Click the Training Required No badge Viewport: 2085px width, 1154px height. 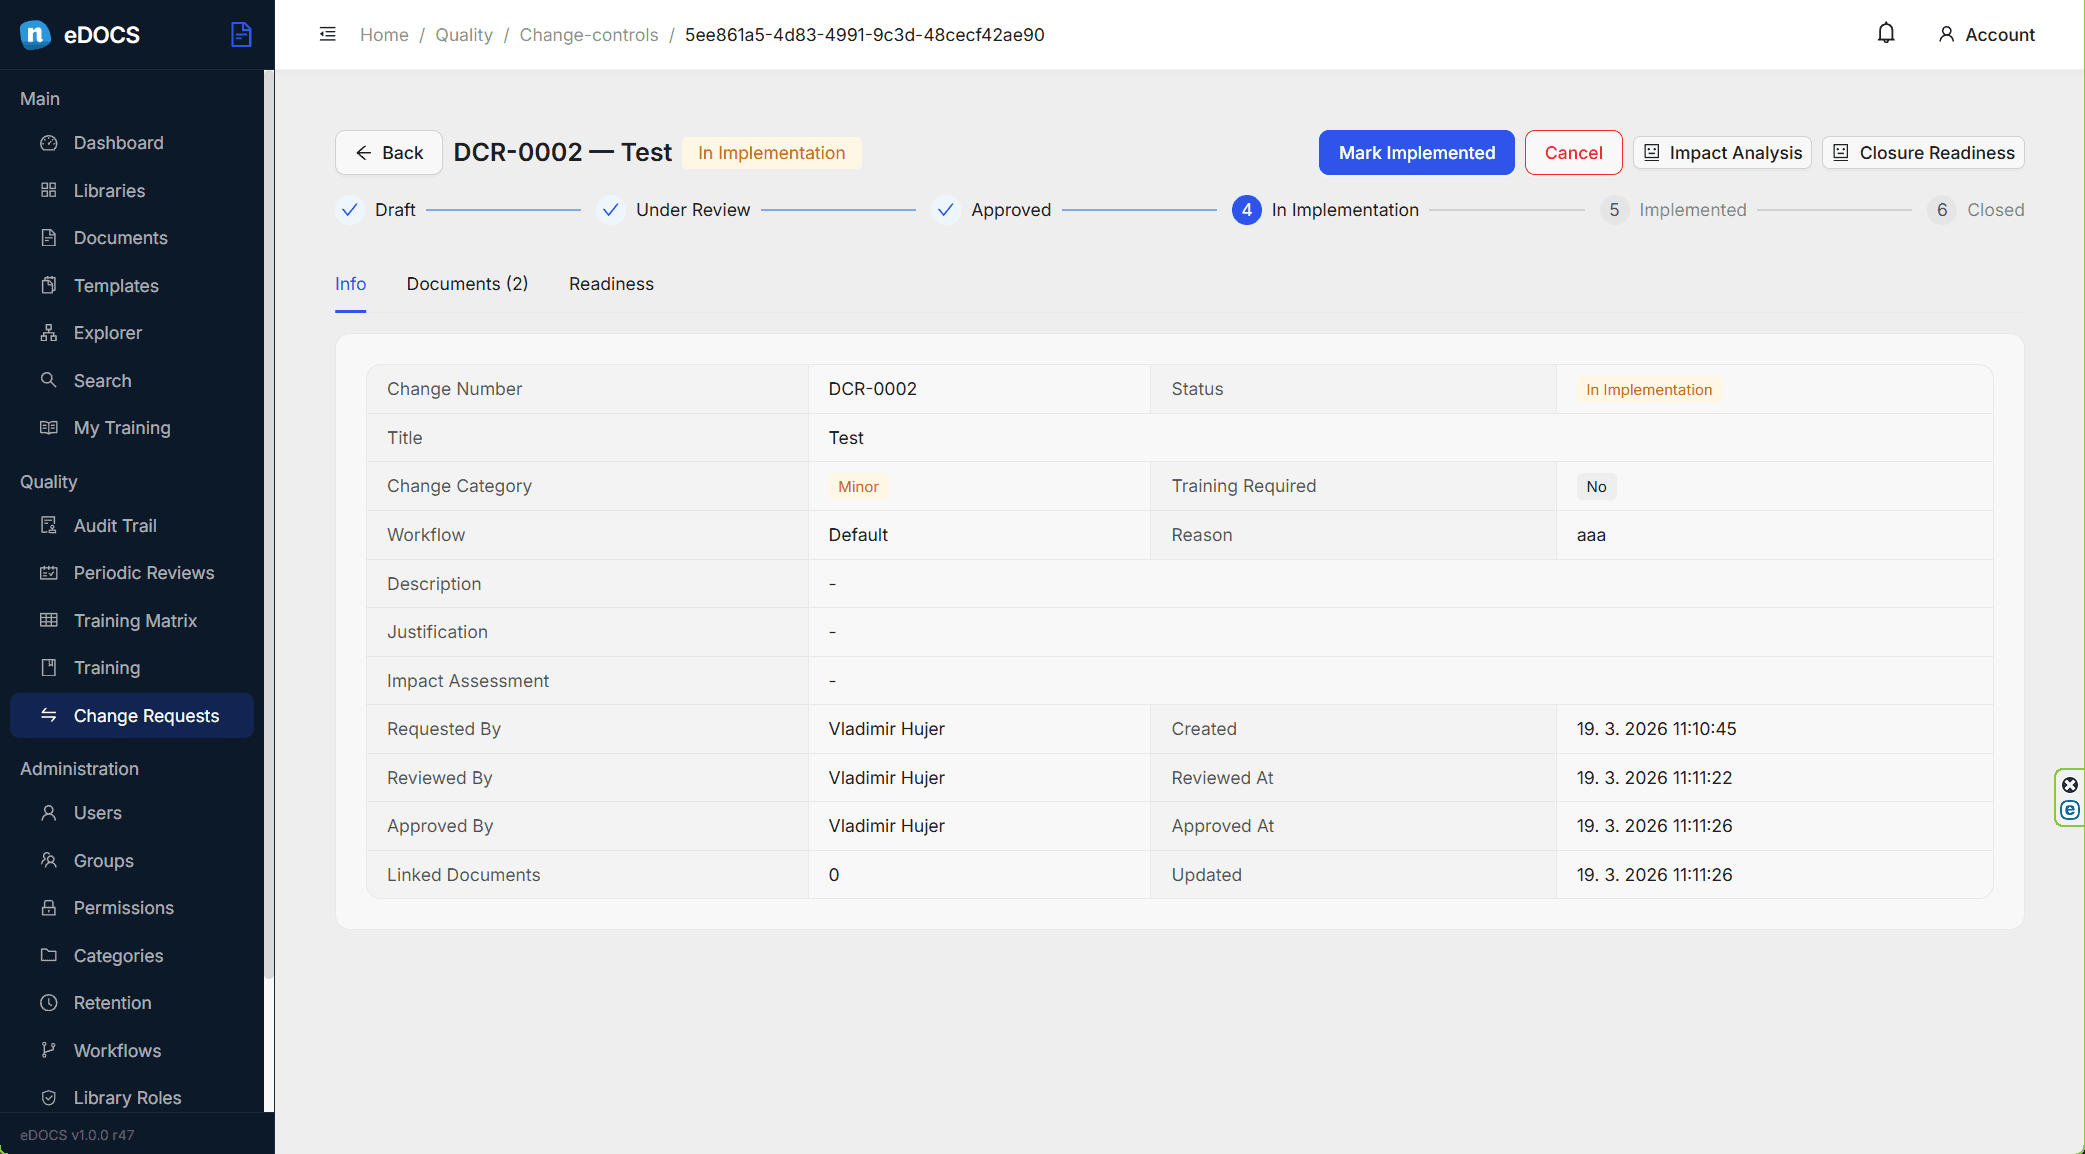point(1596,487)
